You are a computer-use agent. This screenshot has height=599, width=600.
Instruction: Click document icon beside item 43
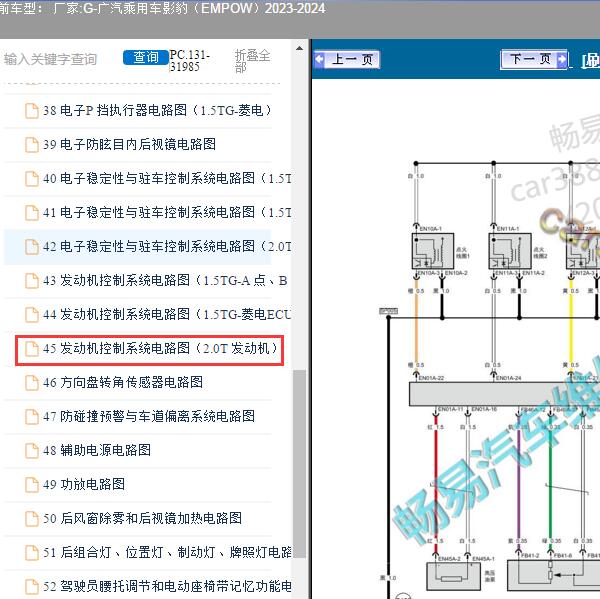click(x=32, y=281)
